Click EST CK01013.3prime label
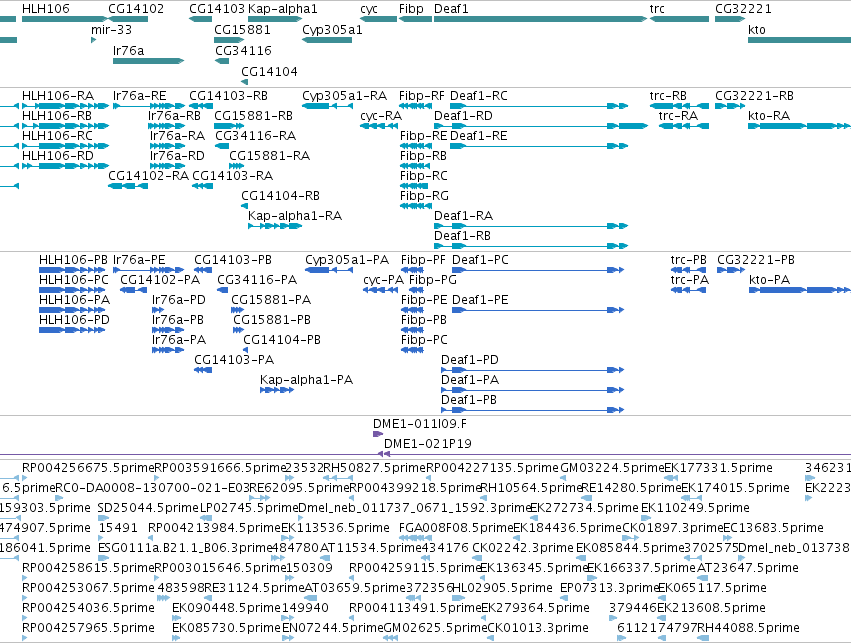This screenshot has width=851, height=643. pyautogui.click(x=538, y=628)
